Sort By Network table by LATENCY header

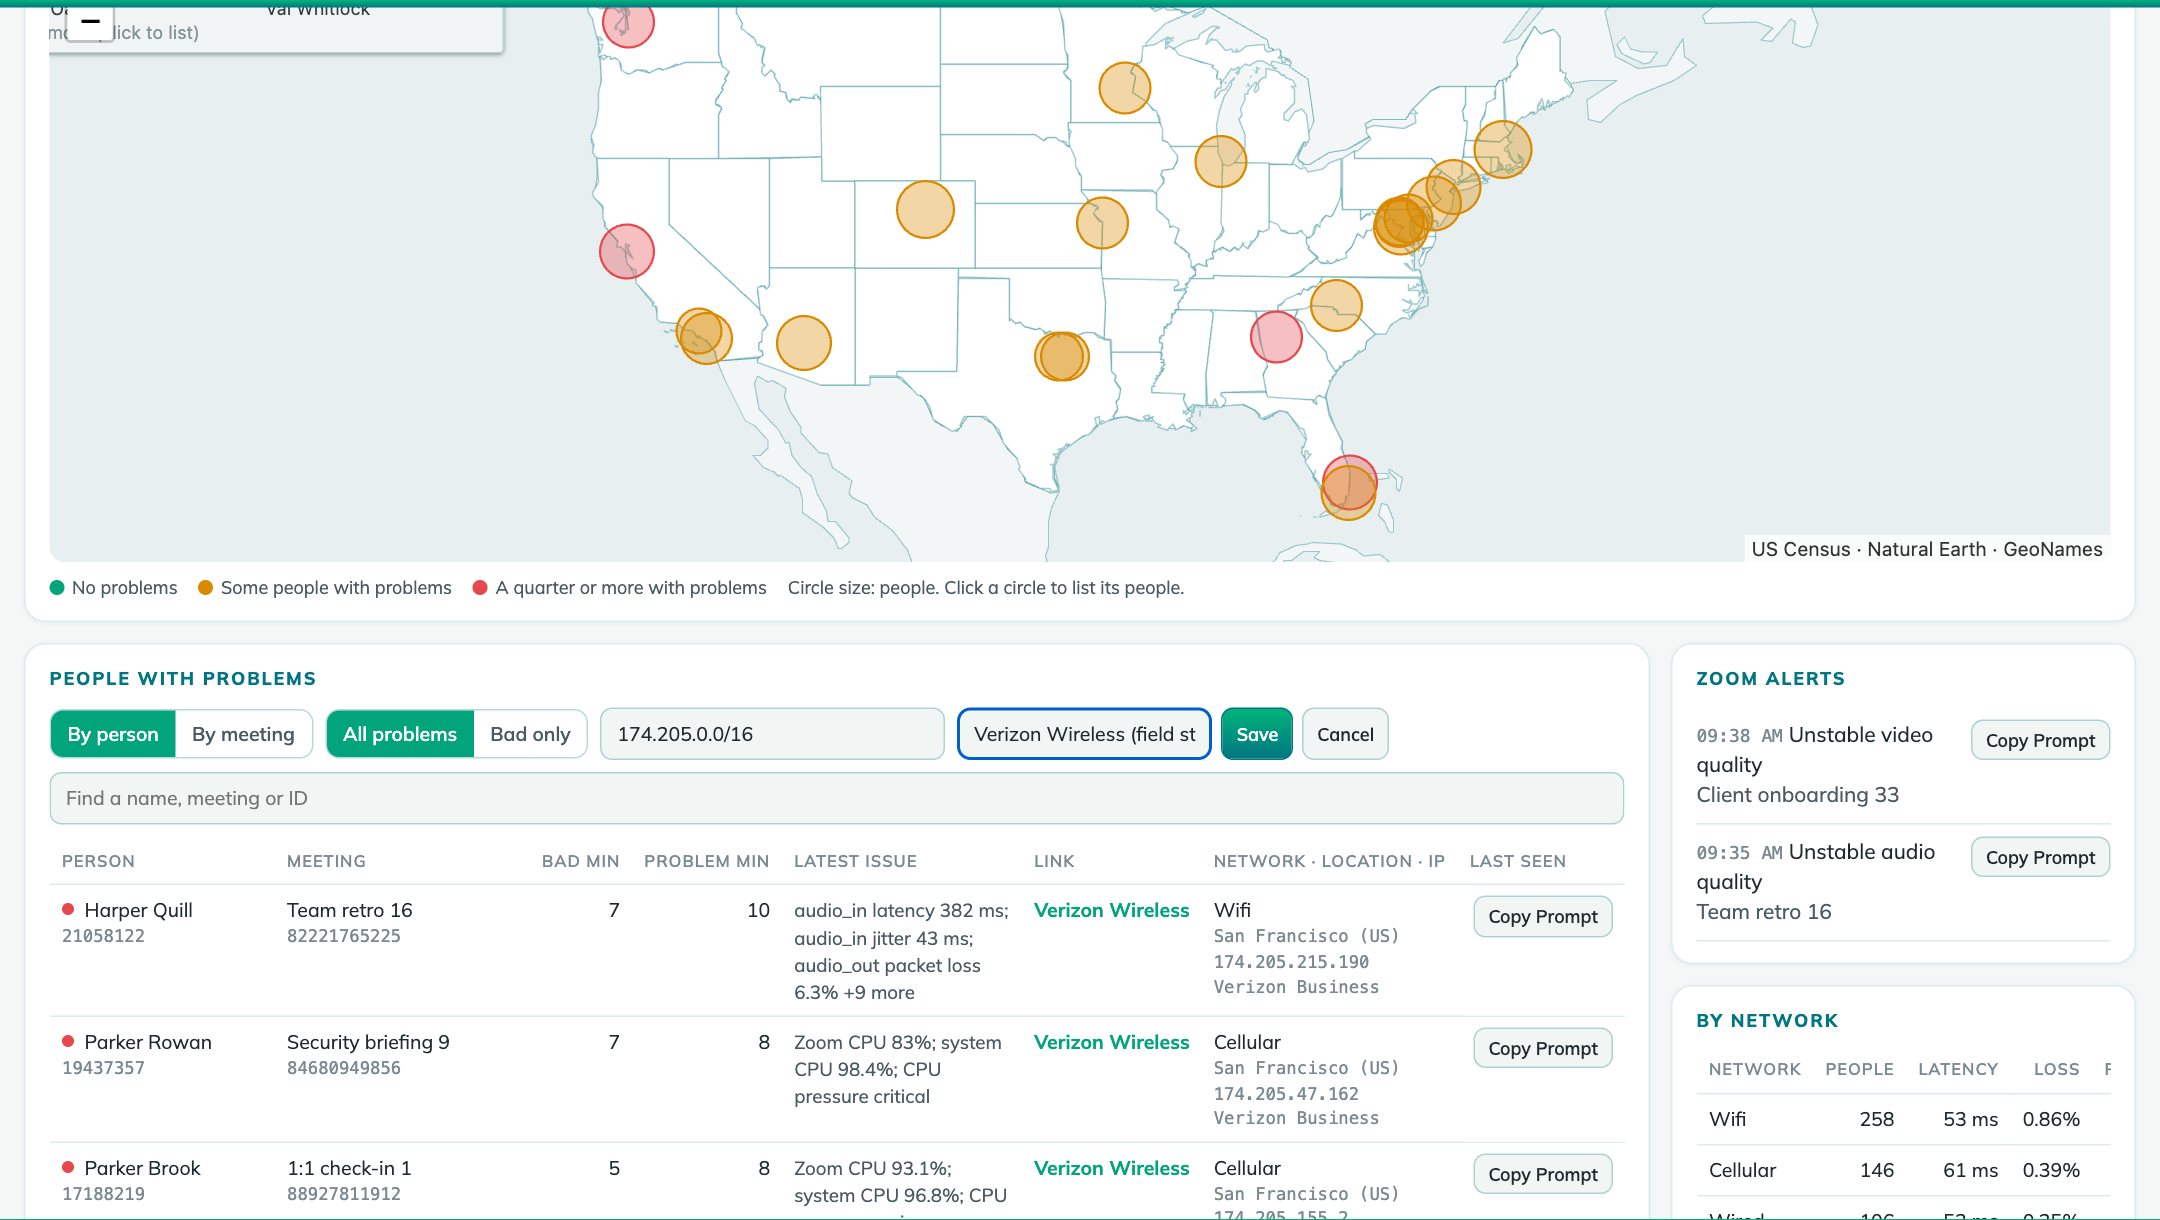(x=1957, y=1069)
